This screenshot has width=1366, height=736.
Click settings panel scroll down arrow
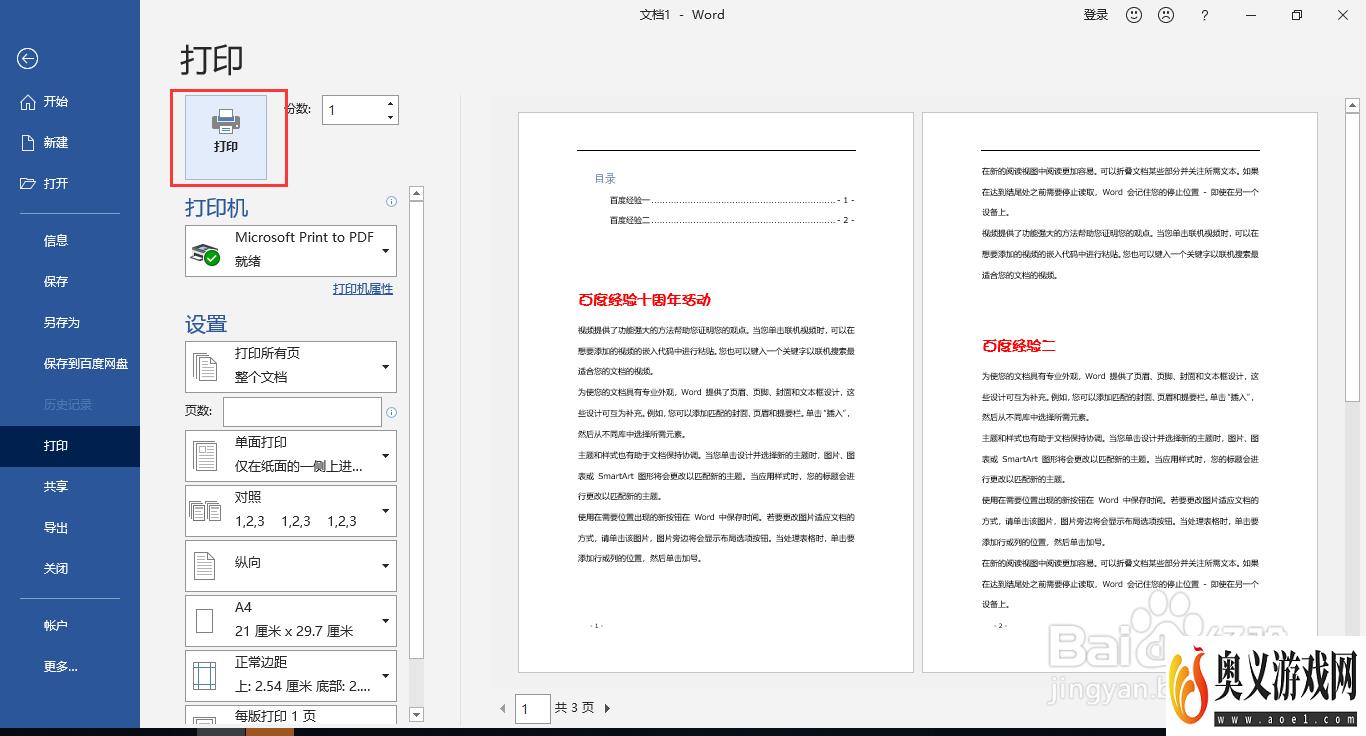[417, 715]
